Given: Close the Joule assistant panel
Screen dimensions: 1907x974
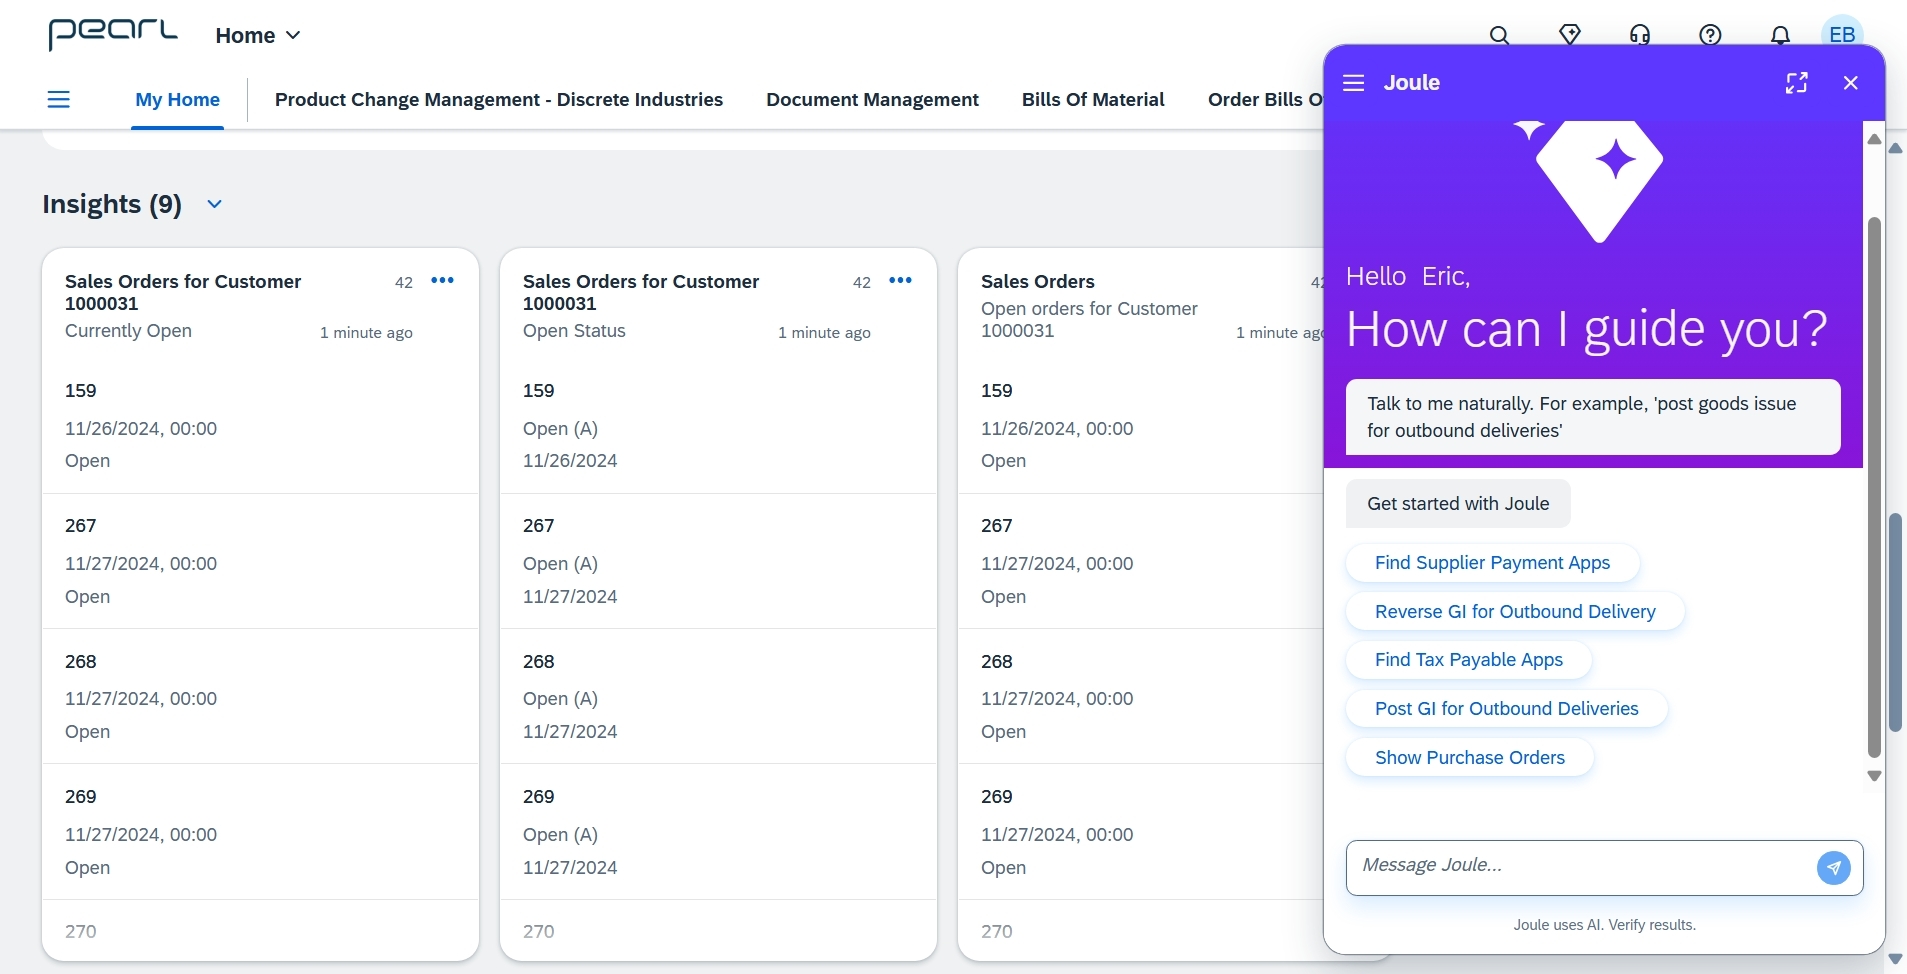Looking at the screenshot, I should [x=1851, y=83].
